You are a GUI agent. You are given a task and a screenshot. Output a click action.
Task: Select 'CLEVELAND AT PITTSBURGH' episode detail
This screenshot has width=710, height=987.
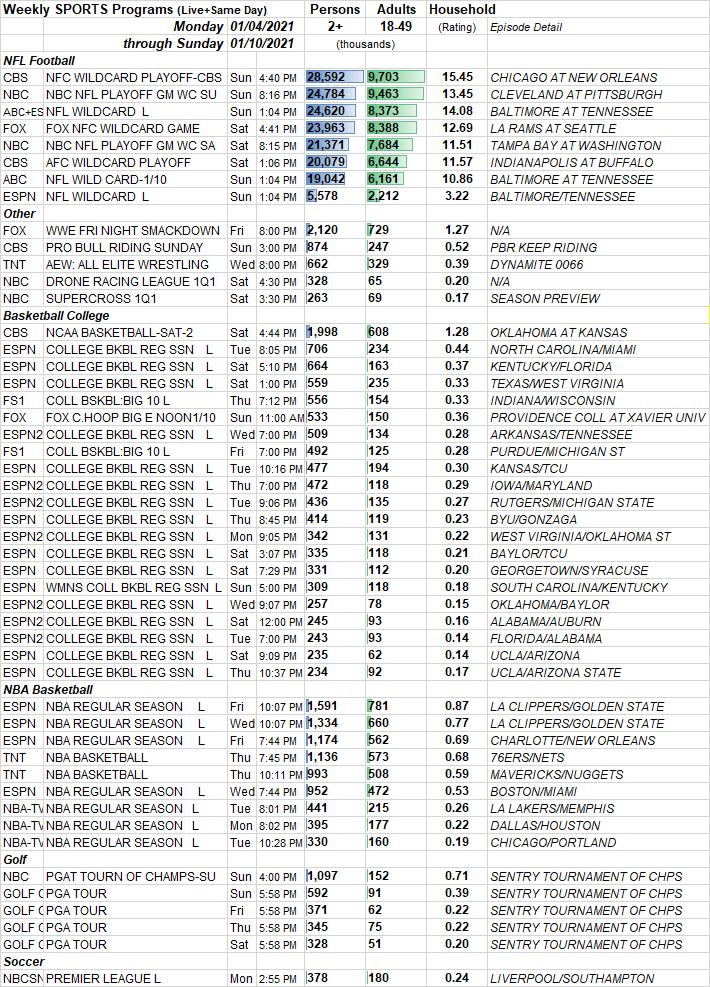576,94
